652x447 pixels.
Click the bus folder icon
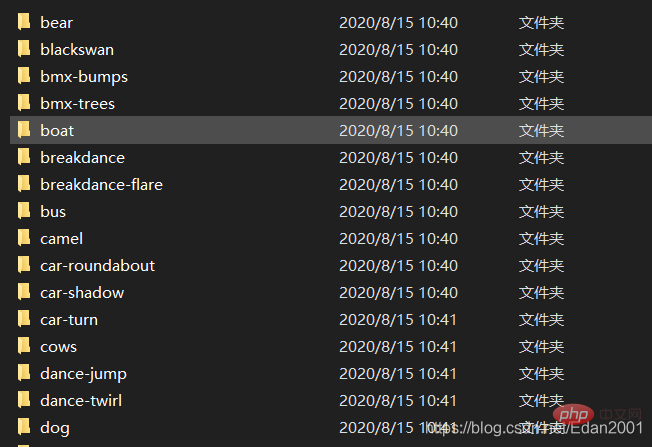point(24,211)
